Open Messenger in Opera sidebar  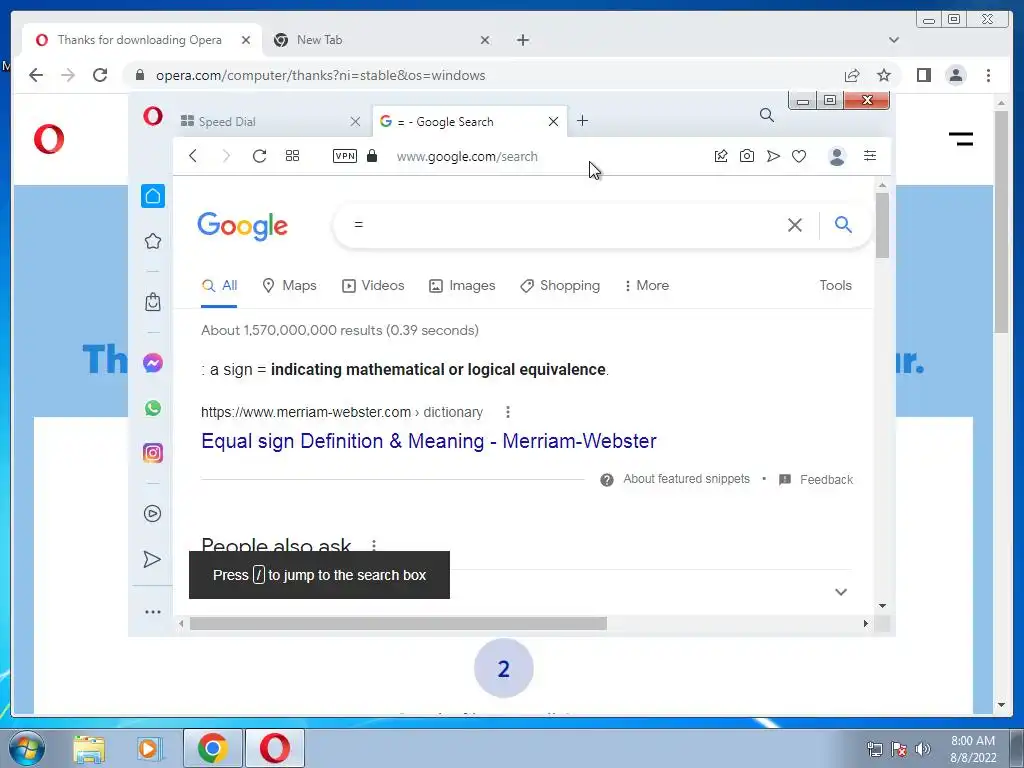153,362
